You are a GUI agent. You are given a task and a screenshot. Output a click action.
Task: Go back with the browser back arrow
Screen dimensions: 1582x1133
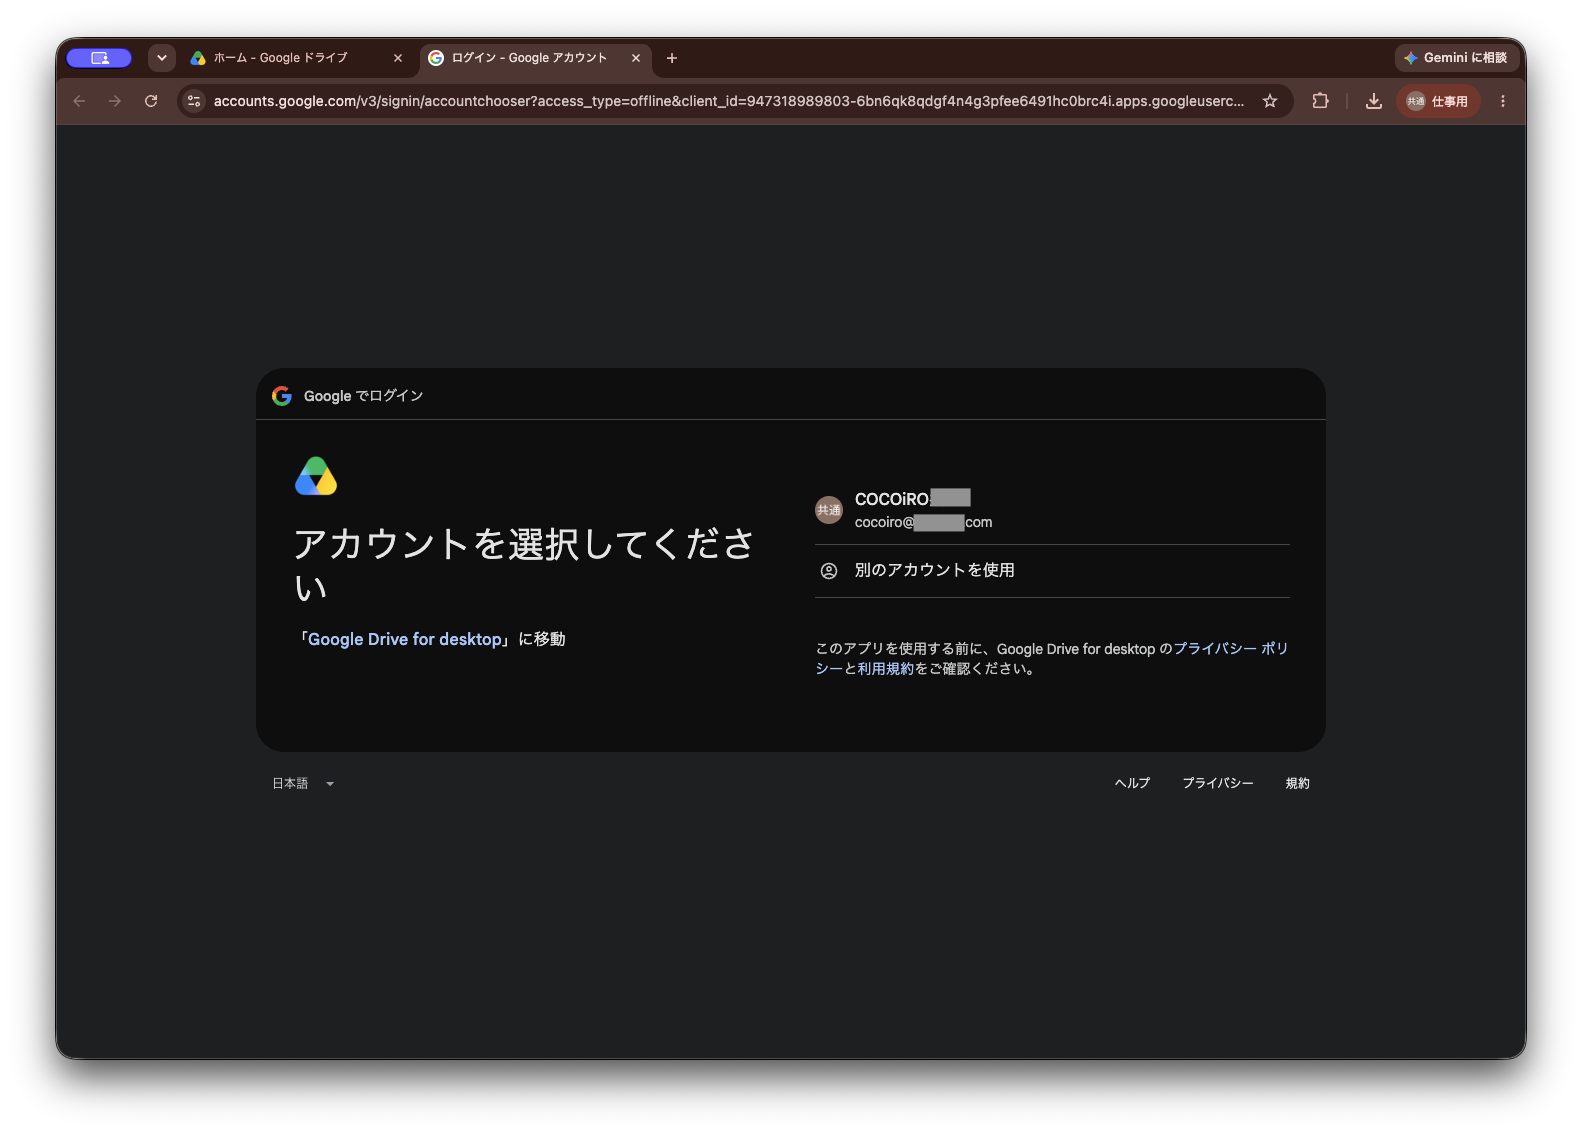point(79,101)
